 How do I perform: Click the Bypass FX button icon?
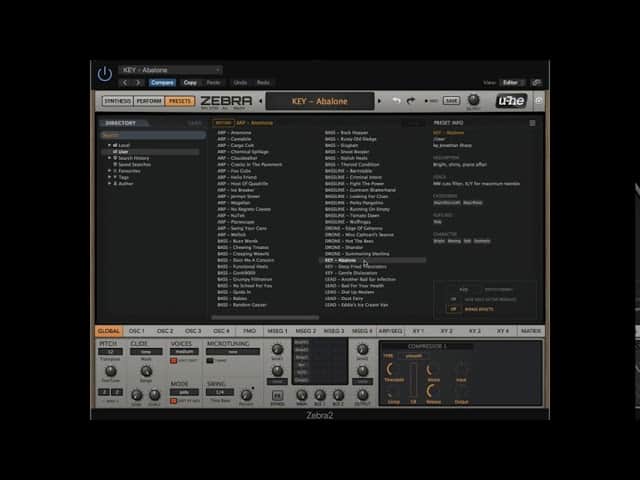pos(277,396)
